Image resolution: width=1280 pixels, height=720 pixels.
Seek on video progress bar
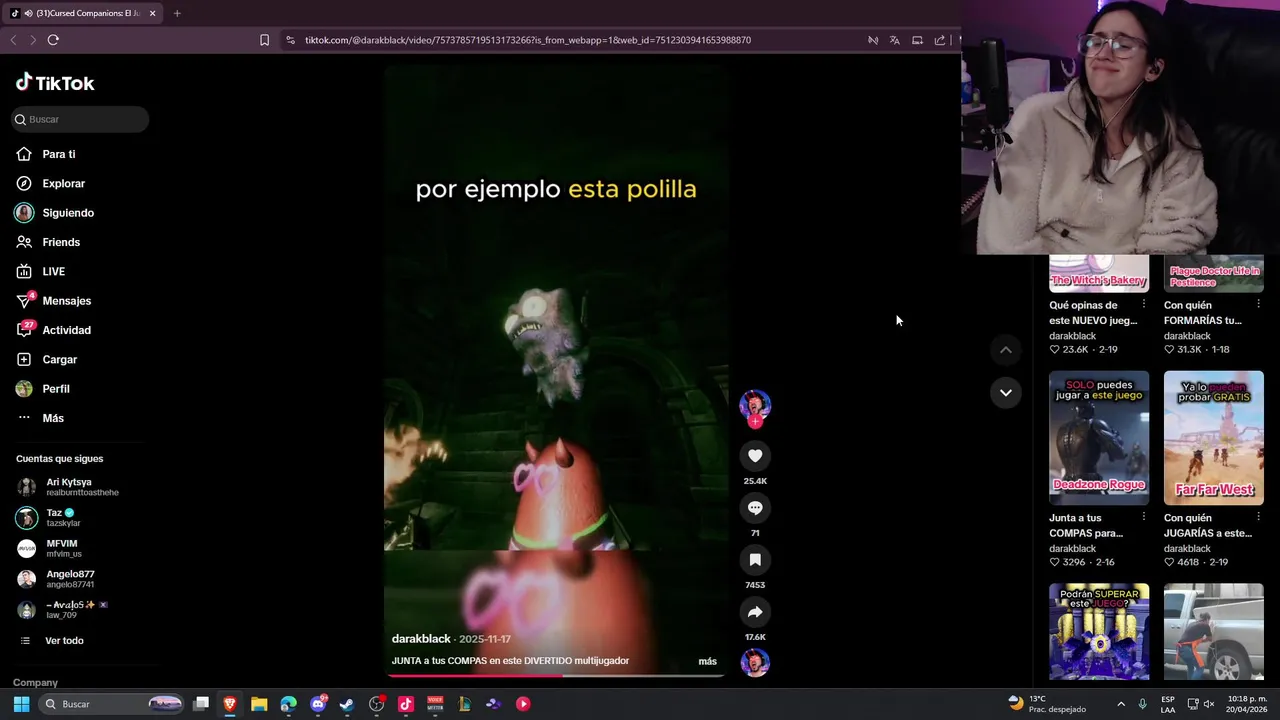pyautogui.click(x=555, y=675)
